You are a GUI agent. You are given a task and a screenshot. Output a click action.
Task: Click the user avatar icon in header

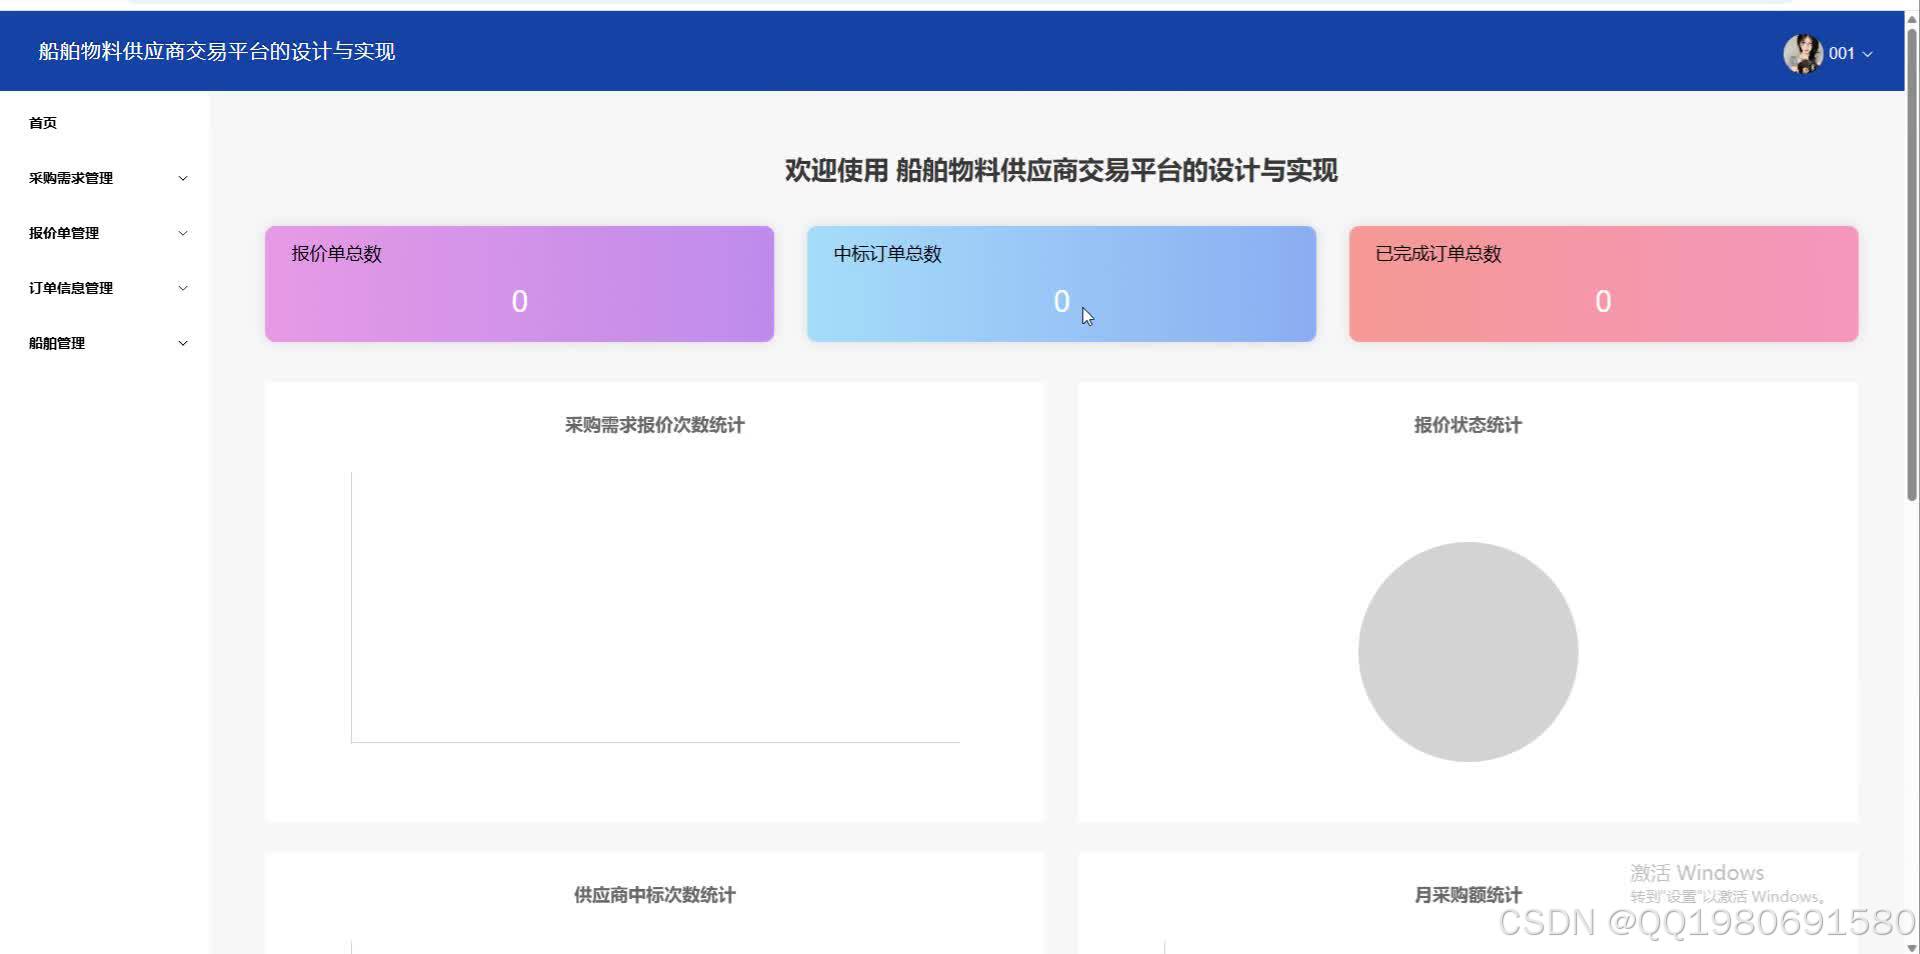(x=1804, y=53)
